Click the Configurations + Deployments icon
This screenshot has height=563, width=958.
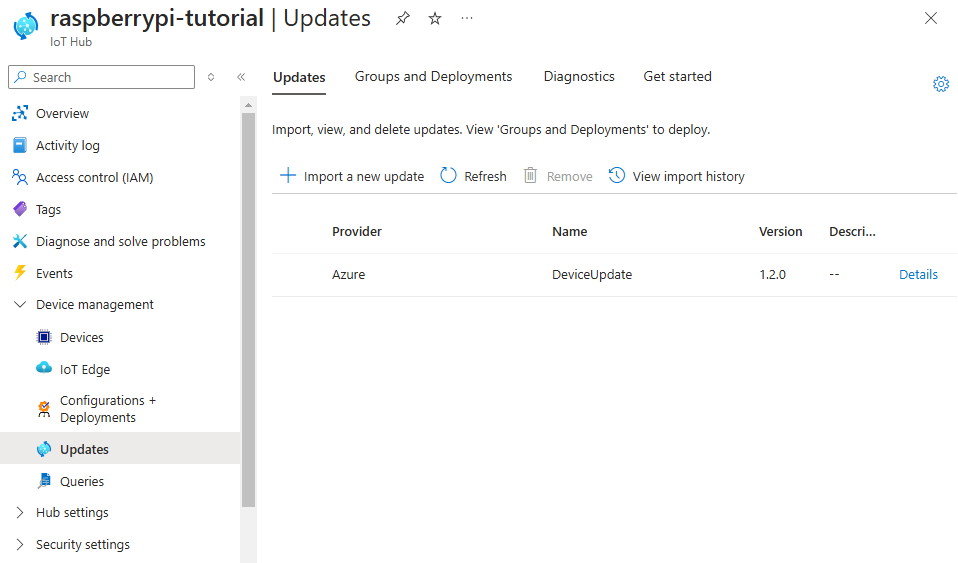click(44, 409)
